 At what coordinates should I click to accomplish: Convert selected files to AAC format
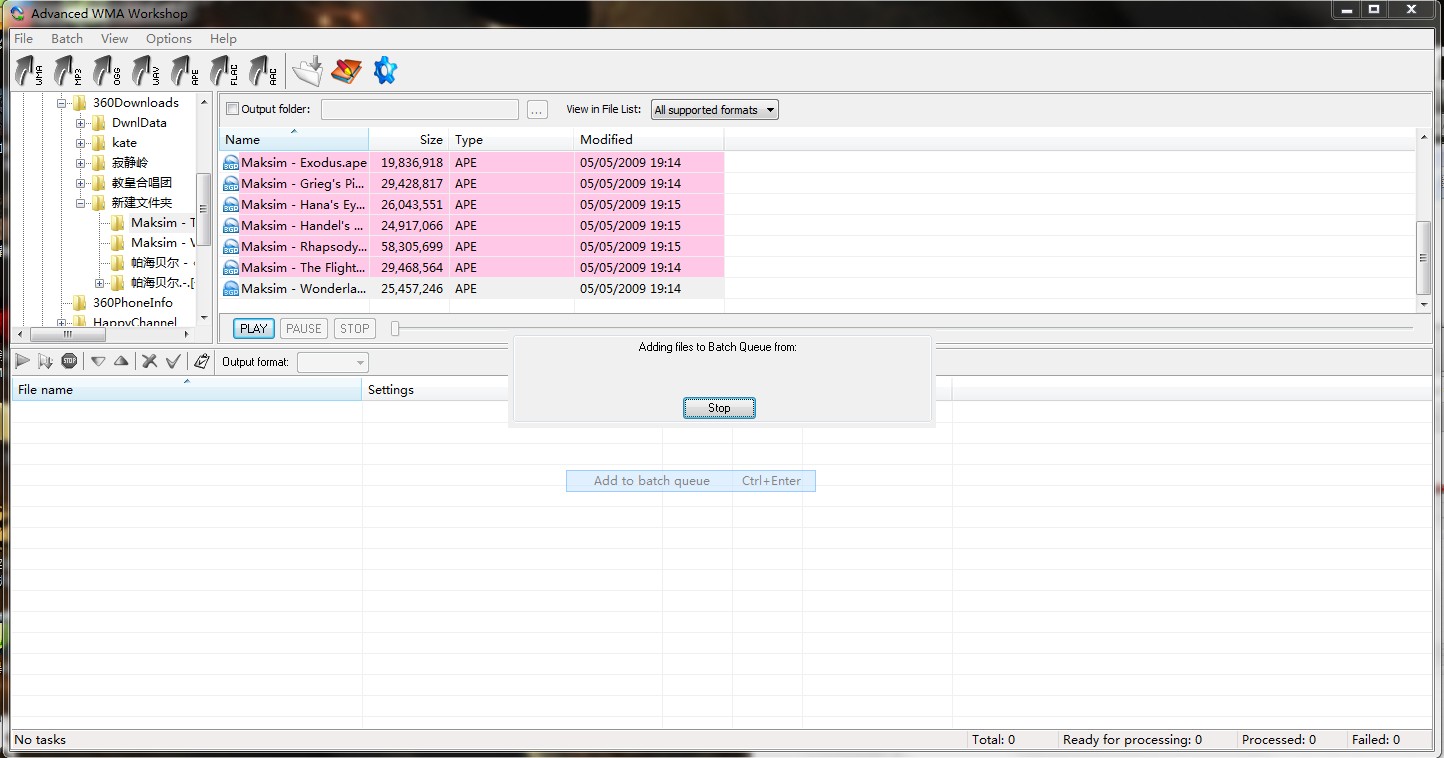263,71
